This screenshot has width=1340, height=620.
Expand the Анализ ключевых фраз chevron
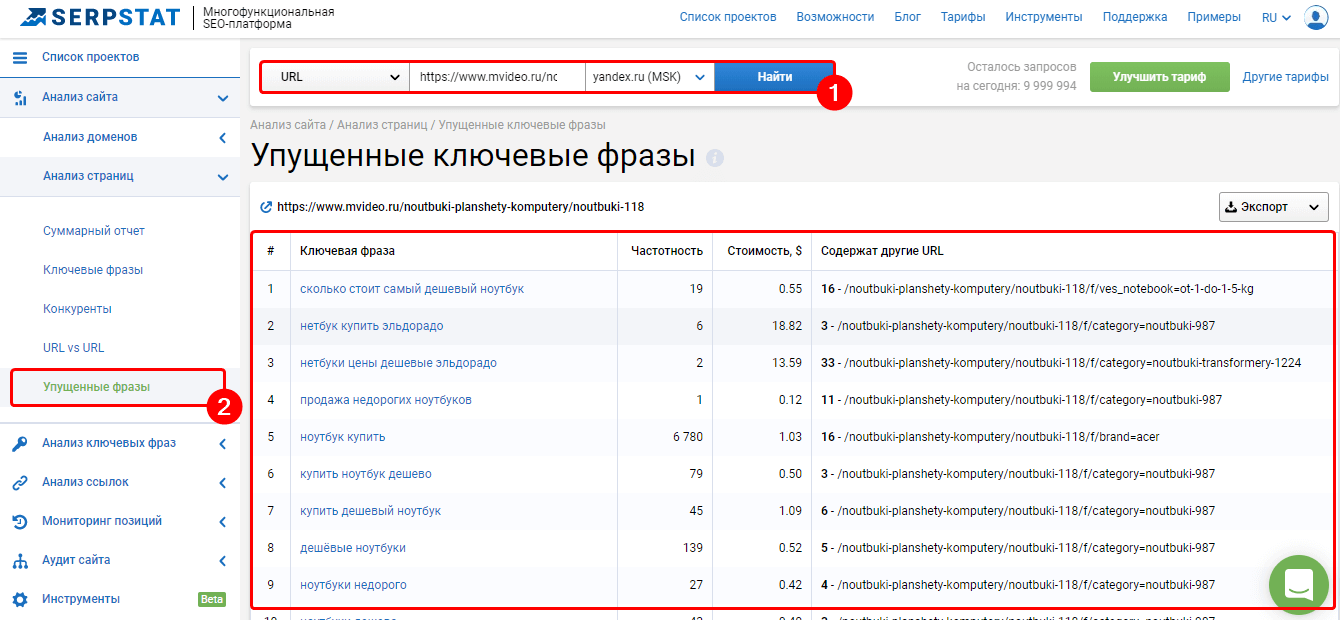pyautogui.click(x=223, y=444)
